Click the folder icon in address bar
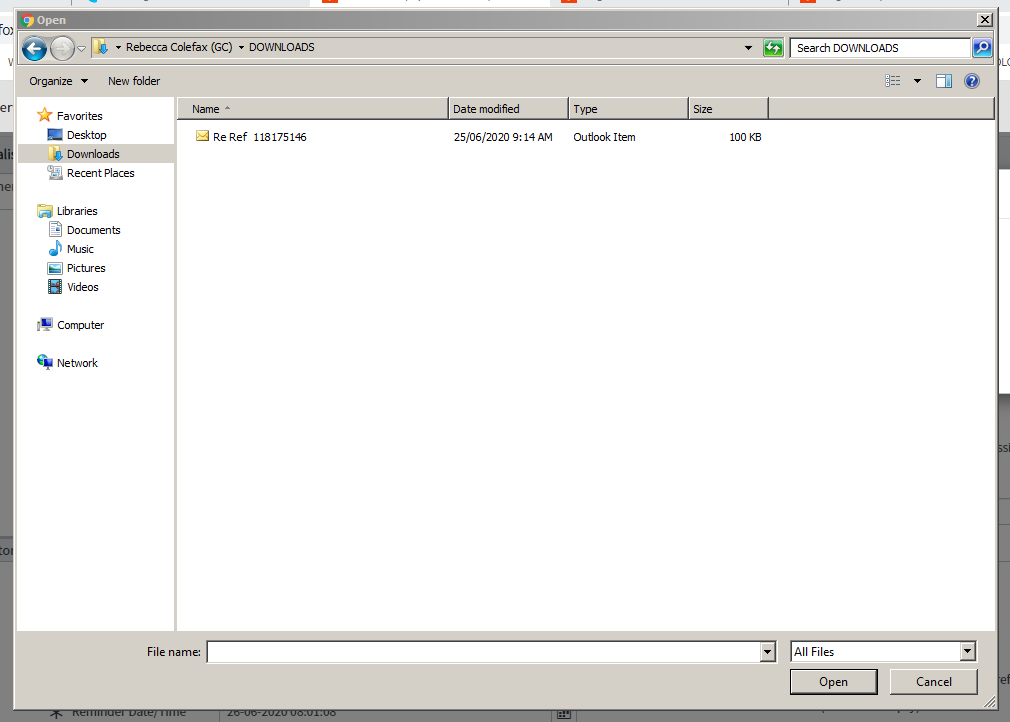The height and width of the screenshot is (722, 1010). (100, 47)
